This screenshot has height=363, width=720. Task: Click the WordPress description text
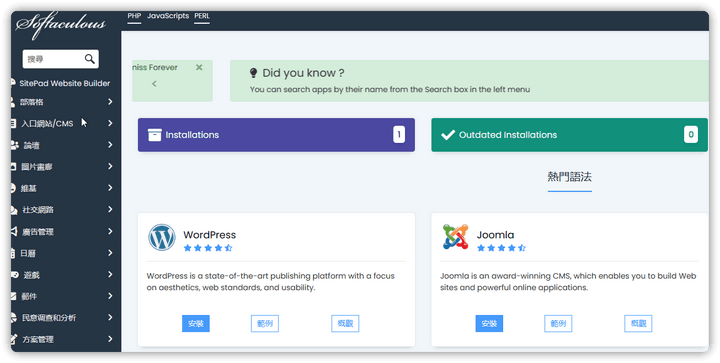click(270, 282)
